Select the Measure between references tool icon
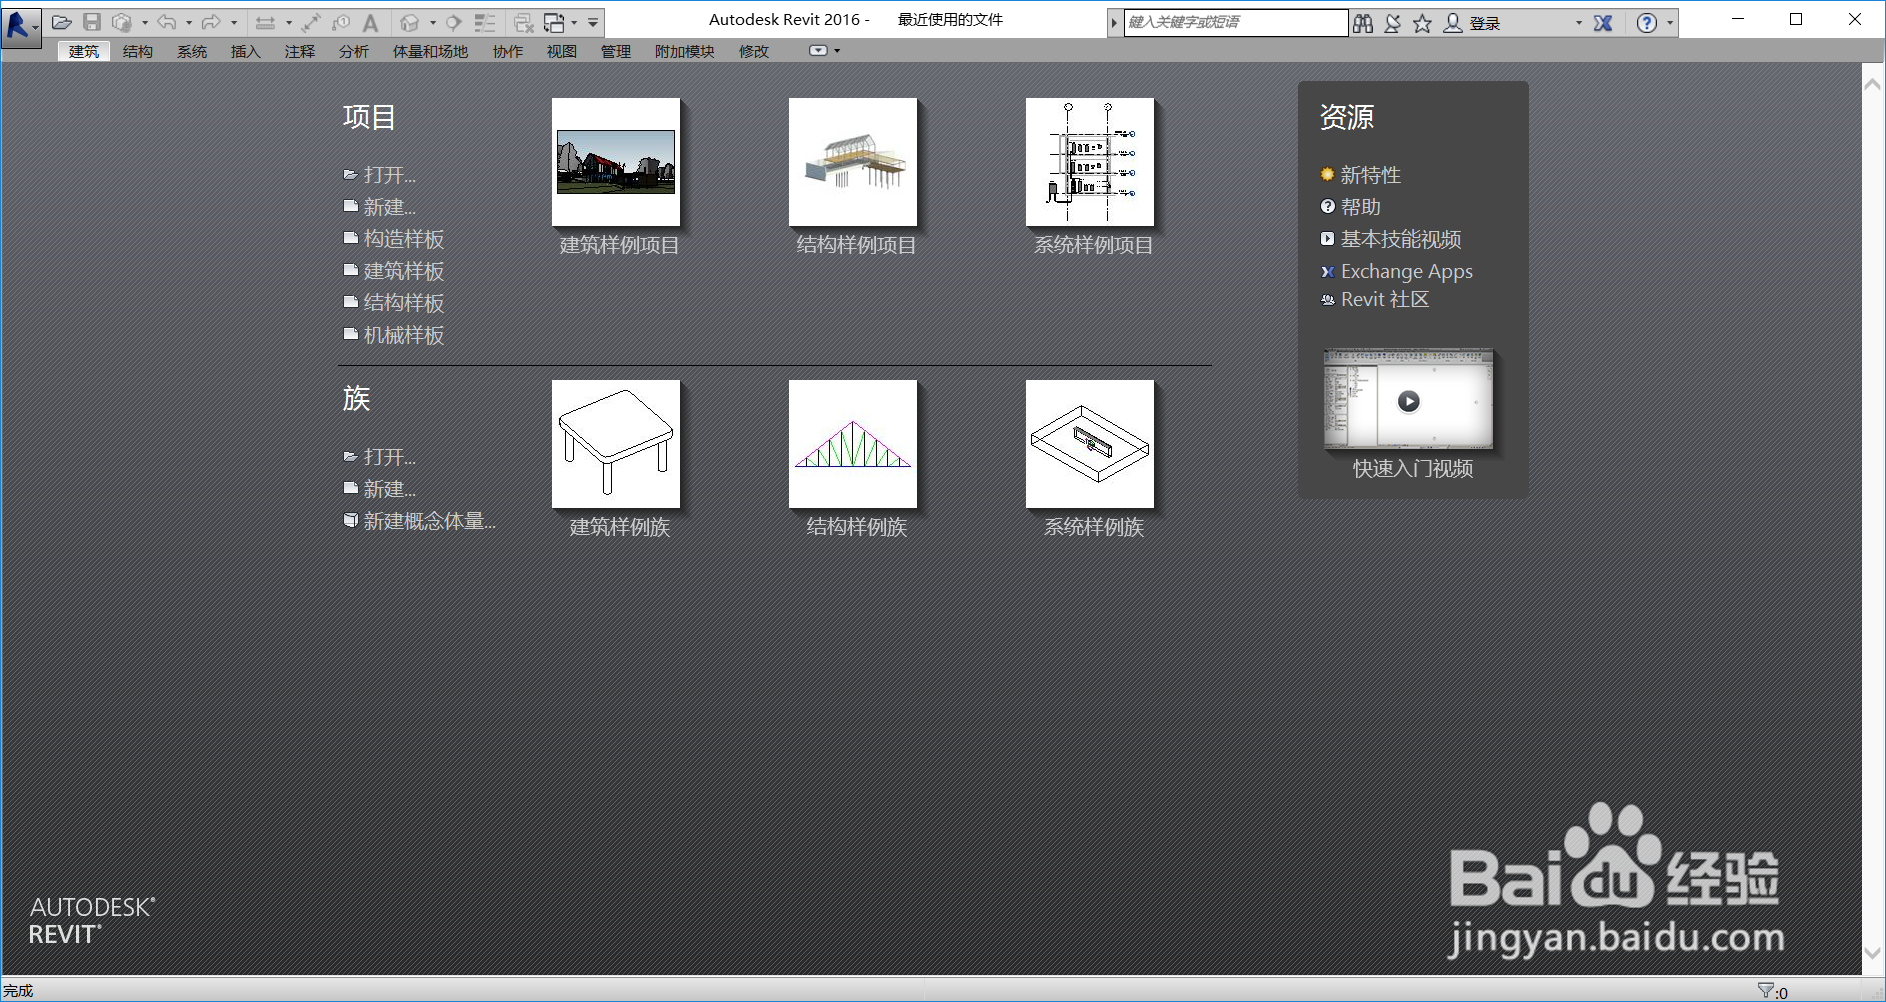Screen dimensions: 1886x1002 click(x=266, y=22)
